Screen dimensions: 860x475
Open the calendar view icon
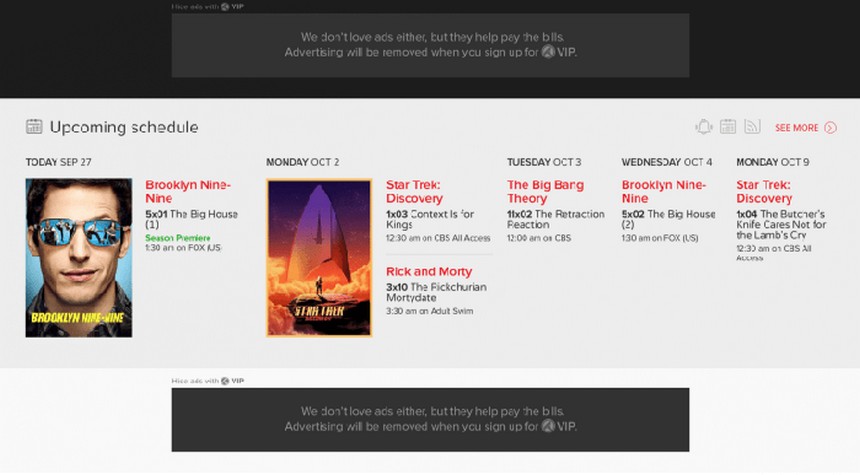(x=728, y=127)
